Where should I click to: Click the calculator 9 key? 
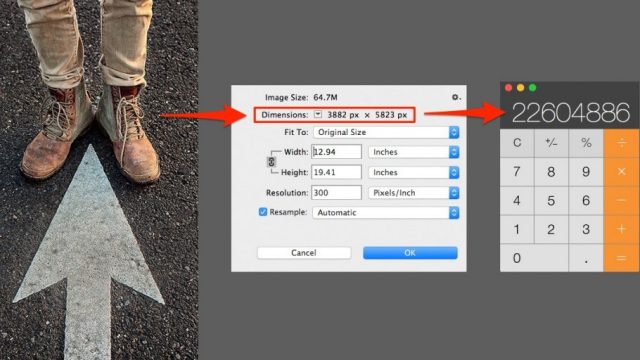point(586,172)
